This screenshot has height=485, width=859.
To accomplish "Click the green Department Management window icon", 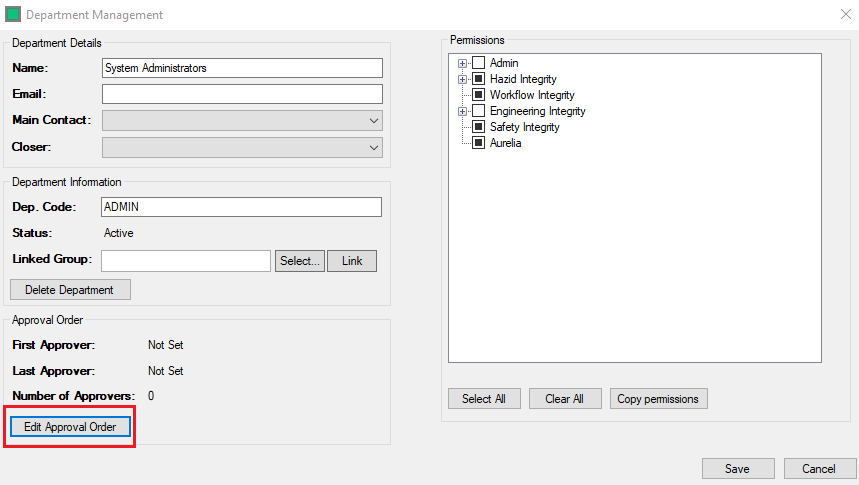I will coord(13,15).
